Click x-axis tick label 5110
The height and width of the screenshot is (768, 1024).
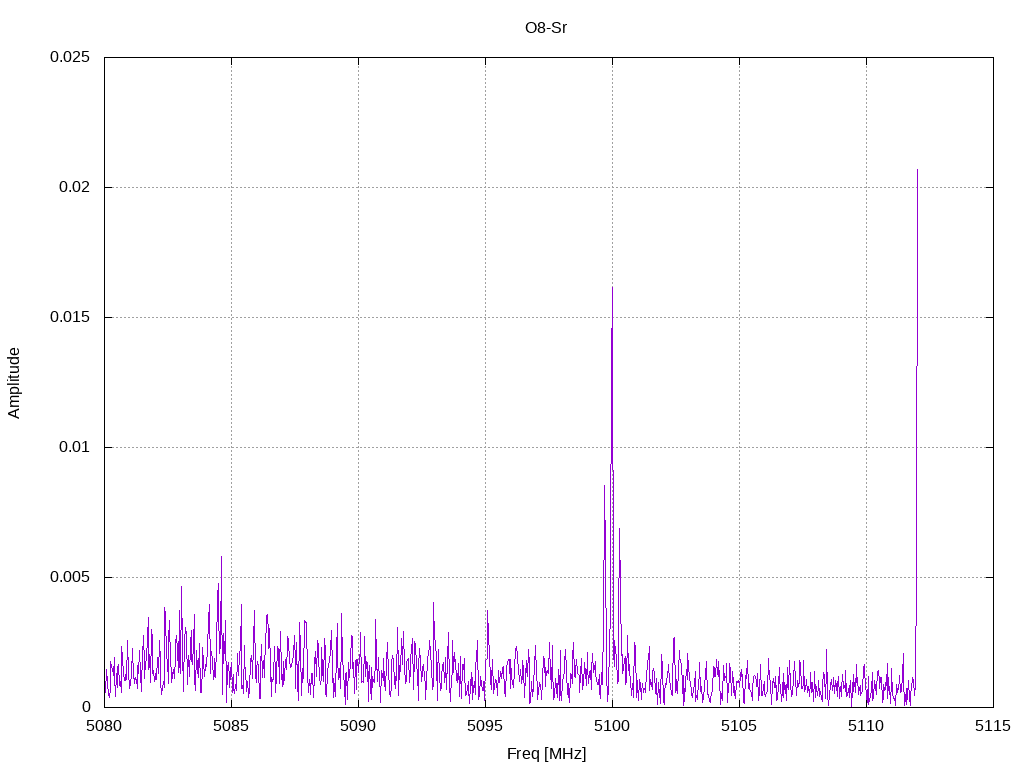pyautogui.click(x=866, y=726)
